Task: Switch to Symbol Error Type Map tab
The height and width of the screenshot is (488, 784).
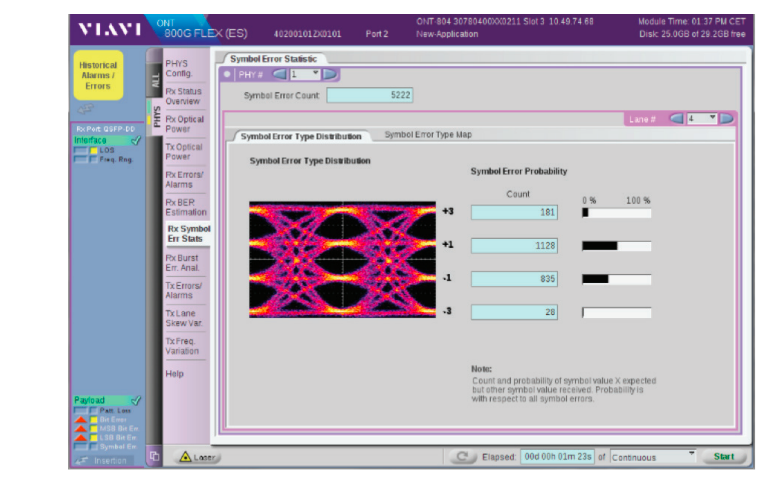Action: (428, 135)
